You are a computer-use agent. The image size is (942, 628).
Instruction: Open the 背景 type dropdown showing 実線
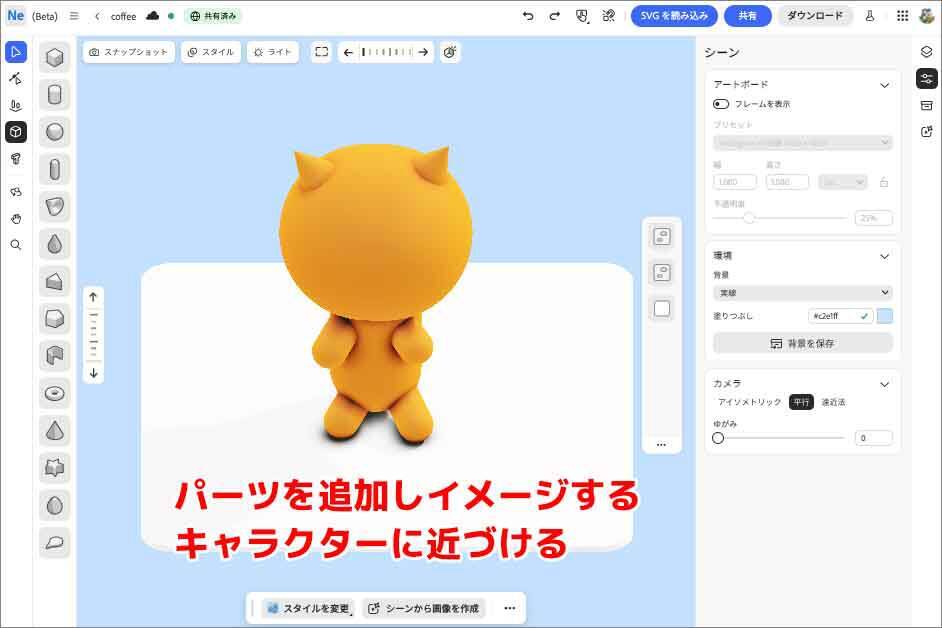click(x=802, y=293)
